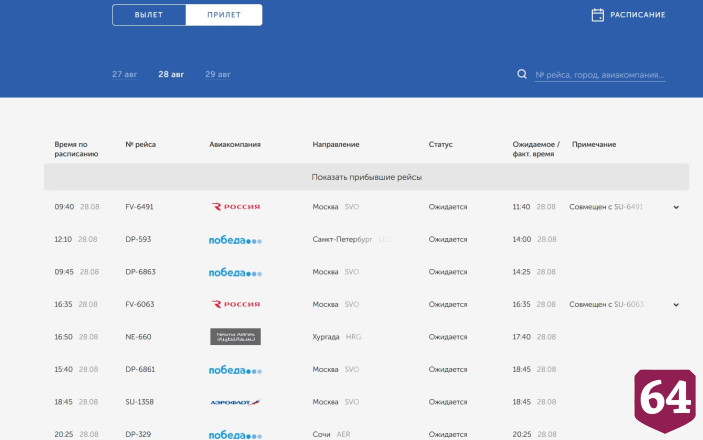Select flight number DP-329
The image size is (703, 440).
tap(138, 434)
